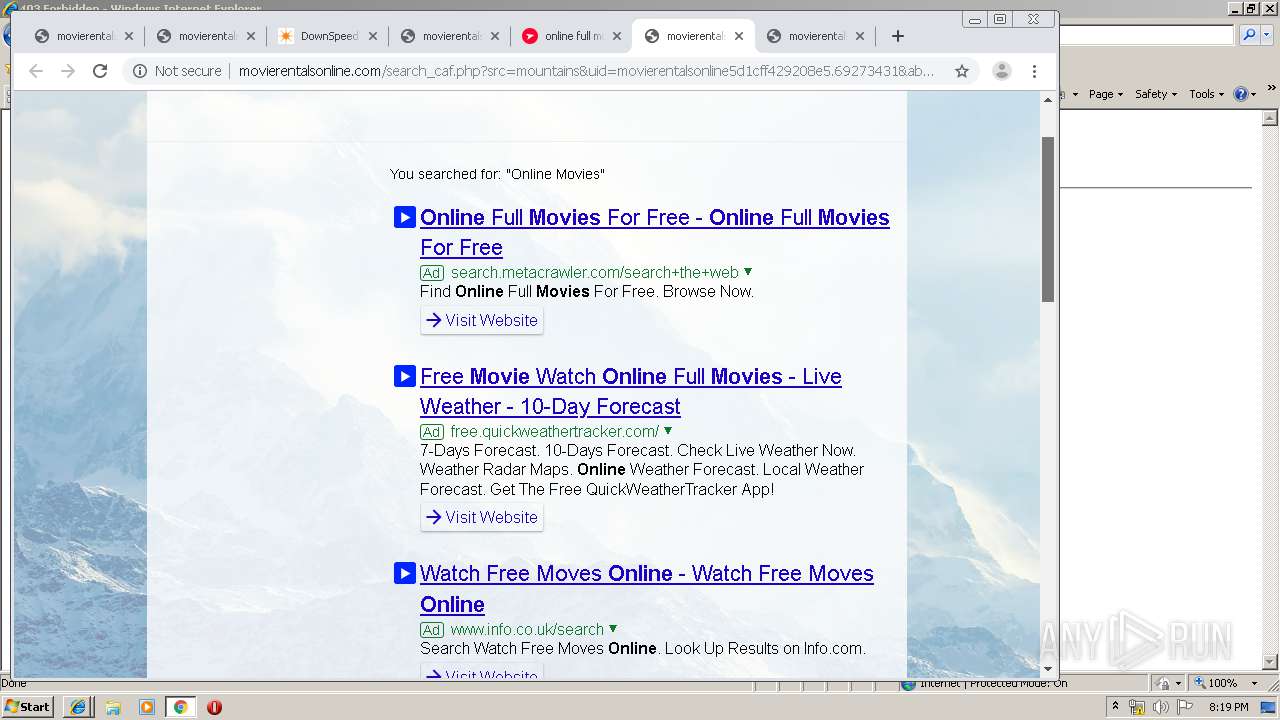Open 'Online Full Movies For Free' ad link
This screenshot has width=1280, height=720.
[x=655, y=232]
